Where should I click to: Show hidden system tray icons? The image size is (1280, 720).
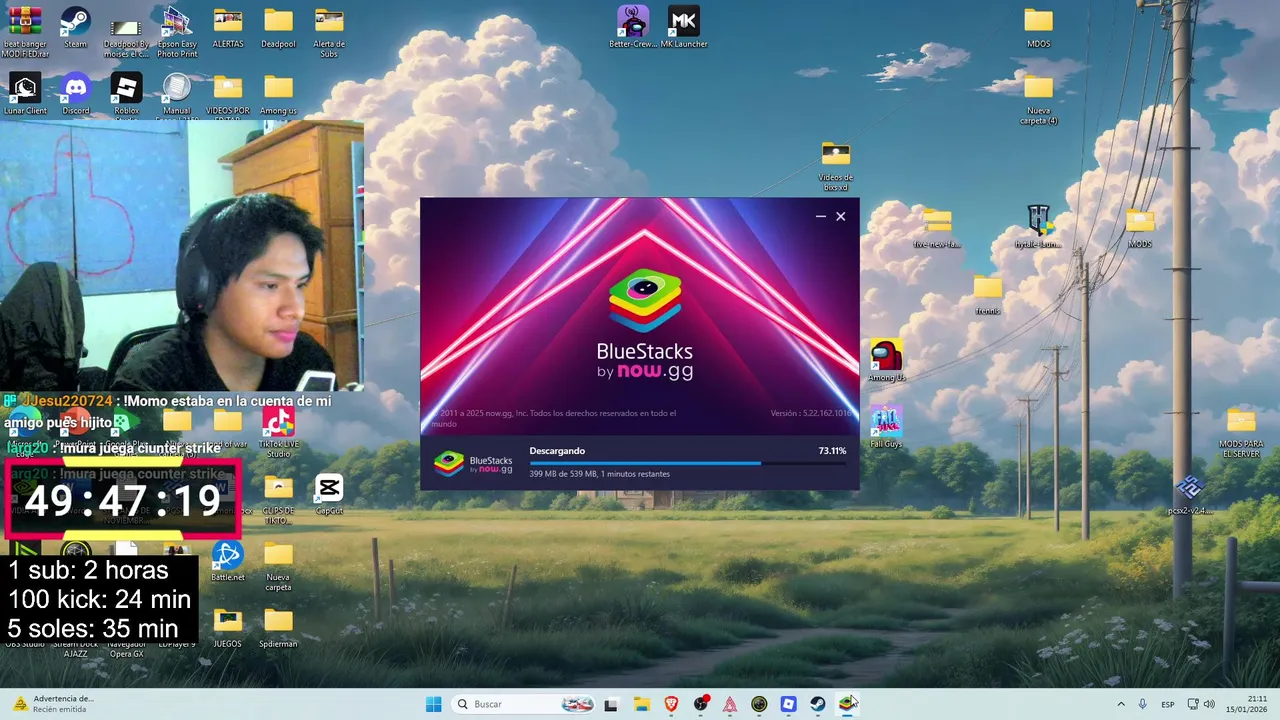click(1120, 704)
